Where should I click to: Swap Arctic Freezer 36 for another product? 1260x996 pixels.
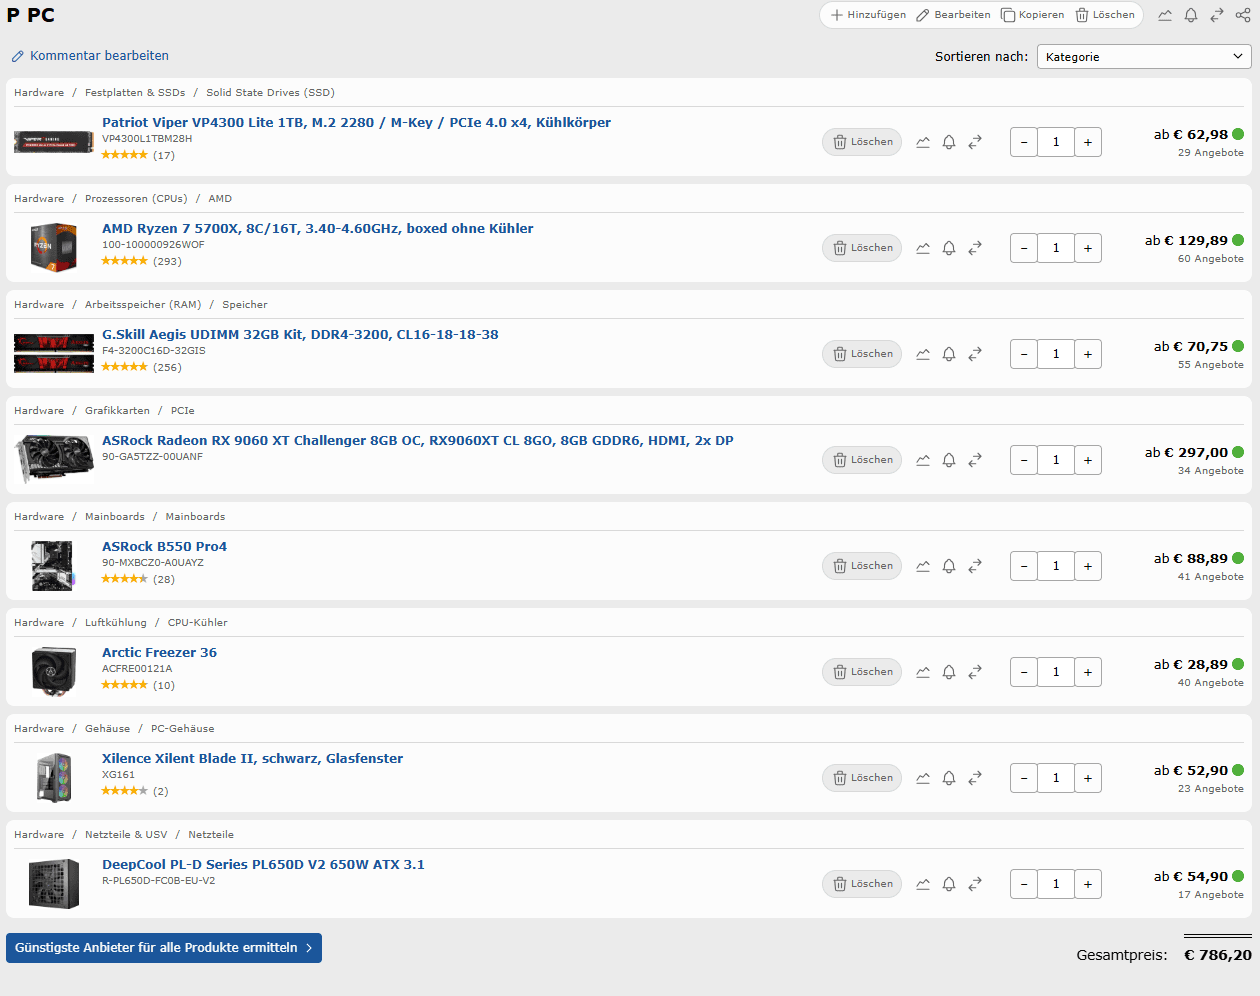[975, 672]
